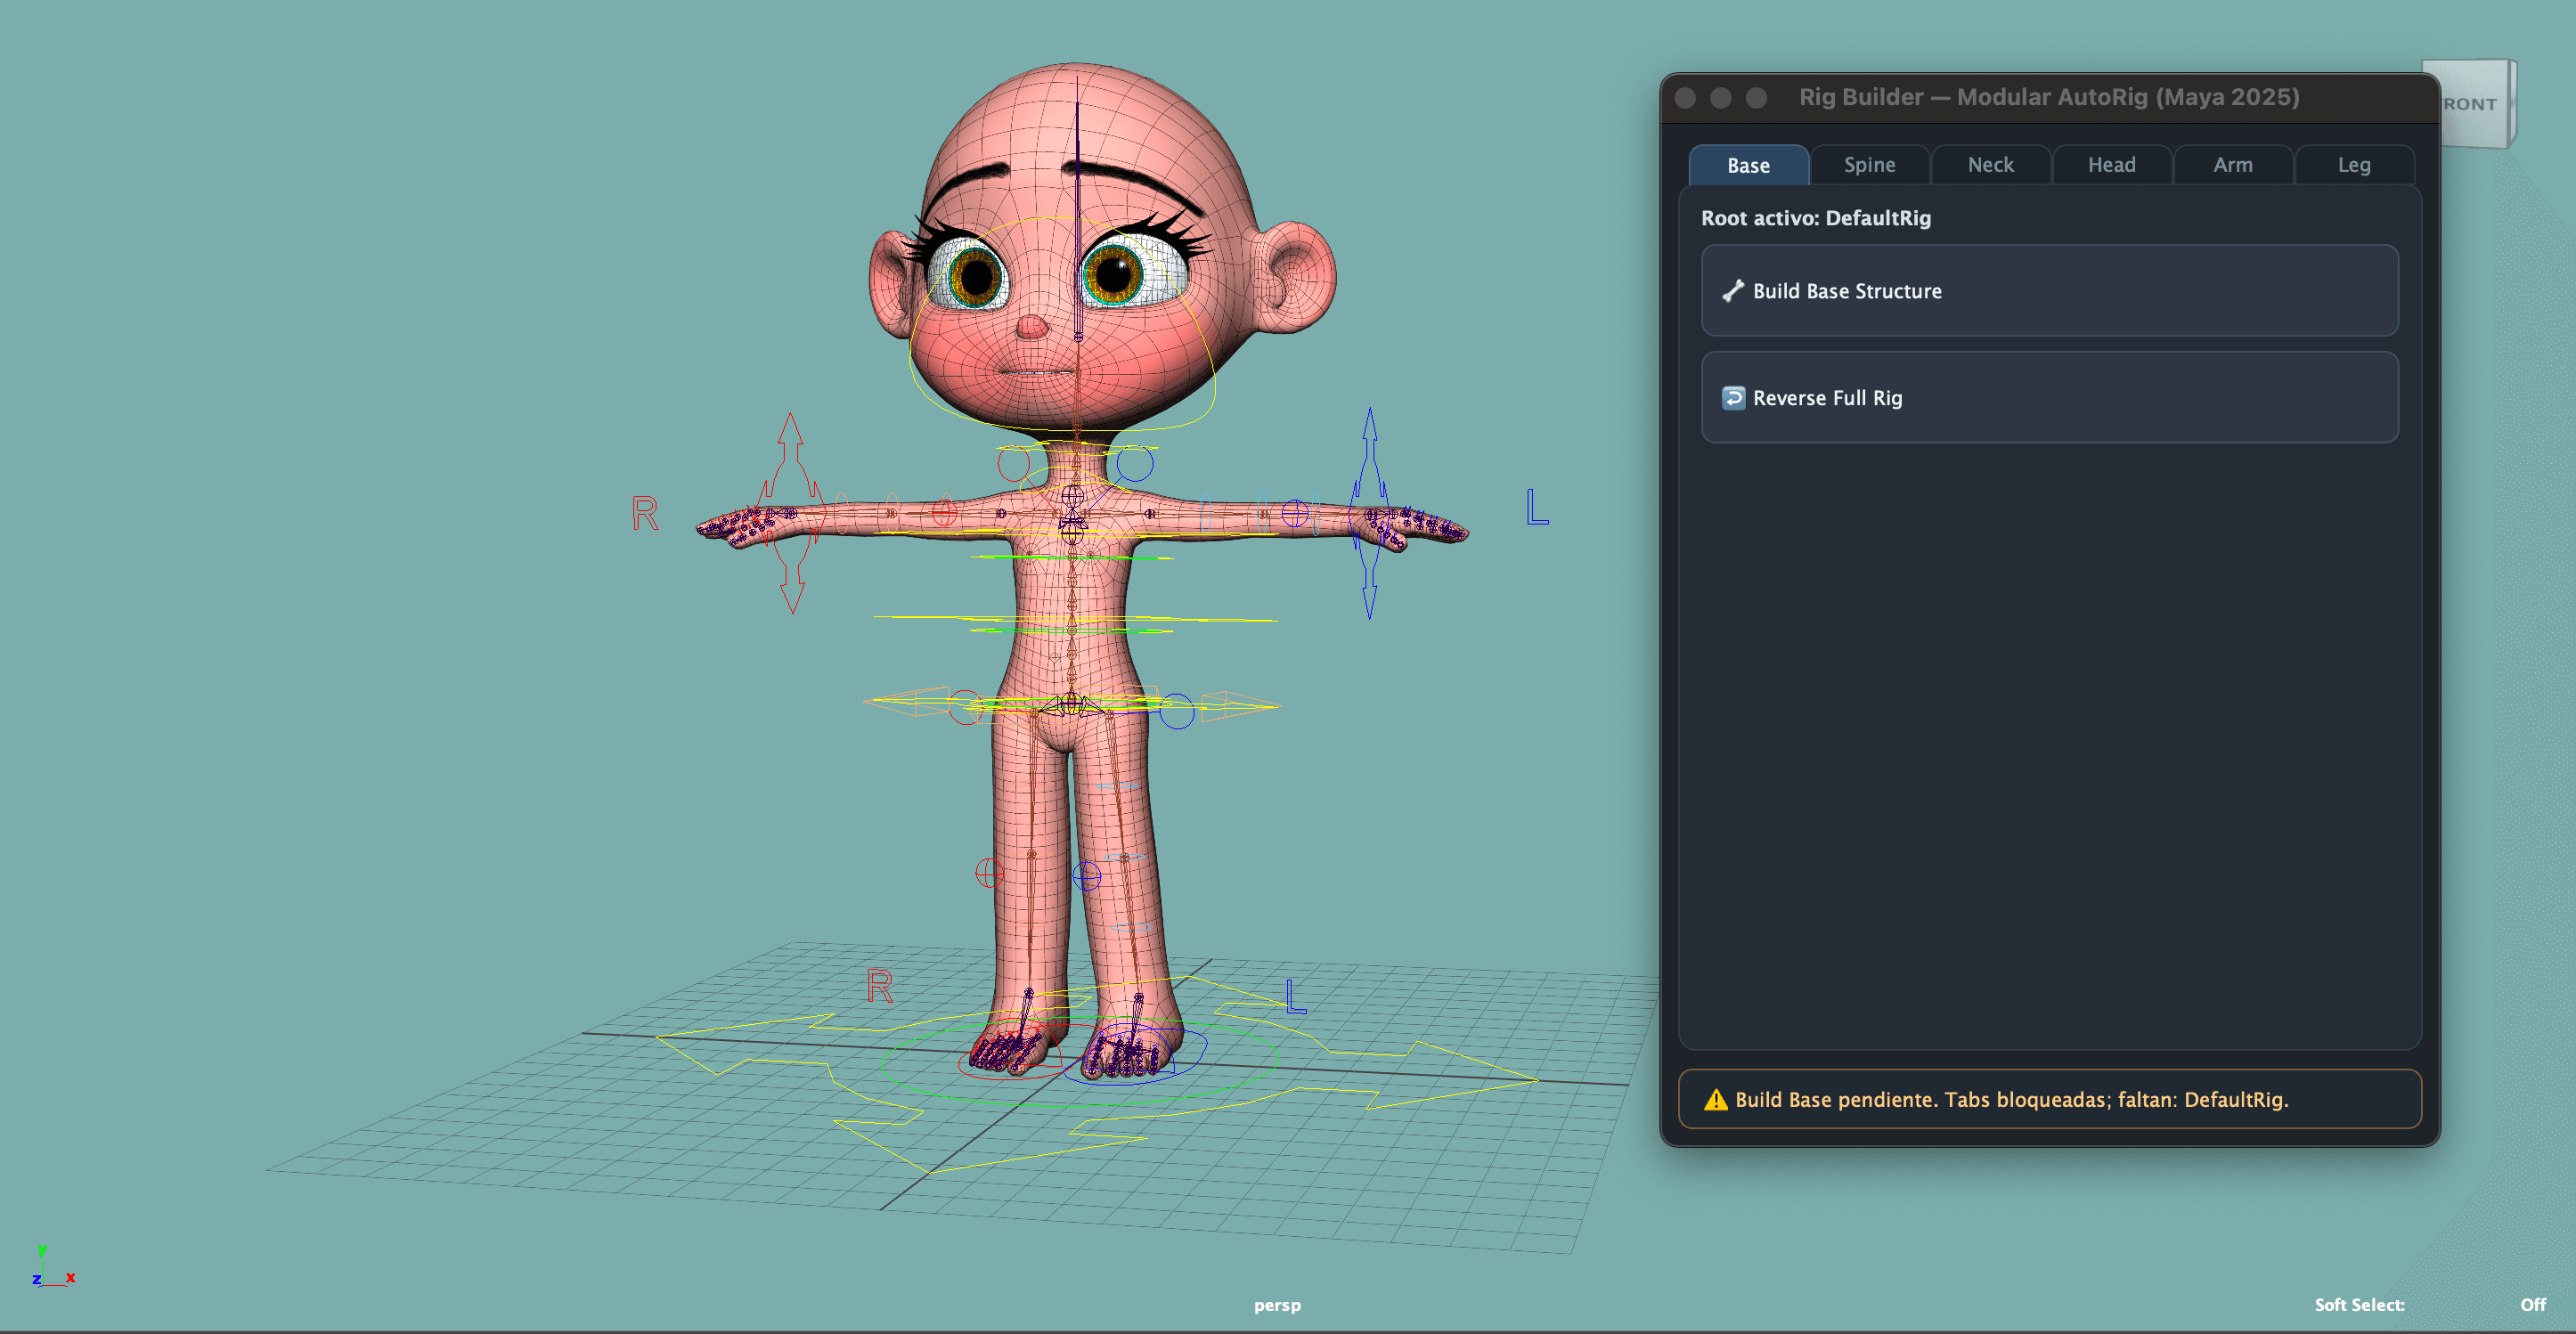Click the Reverse Full Rig button

2049,398
